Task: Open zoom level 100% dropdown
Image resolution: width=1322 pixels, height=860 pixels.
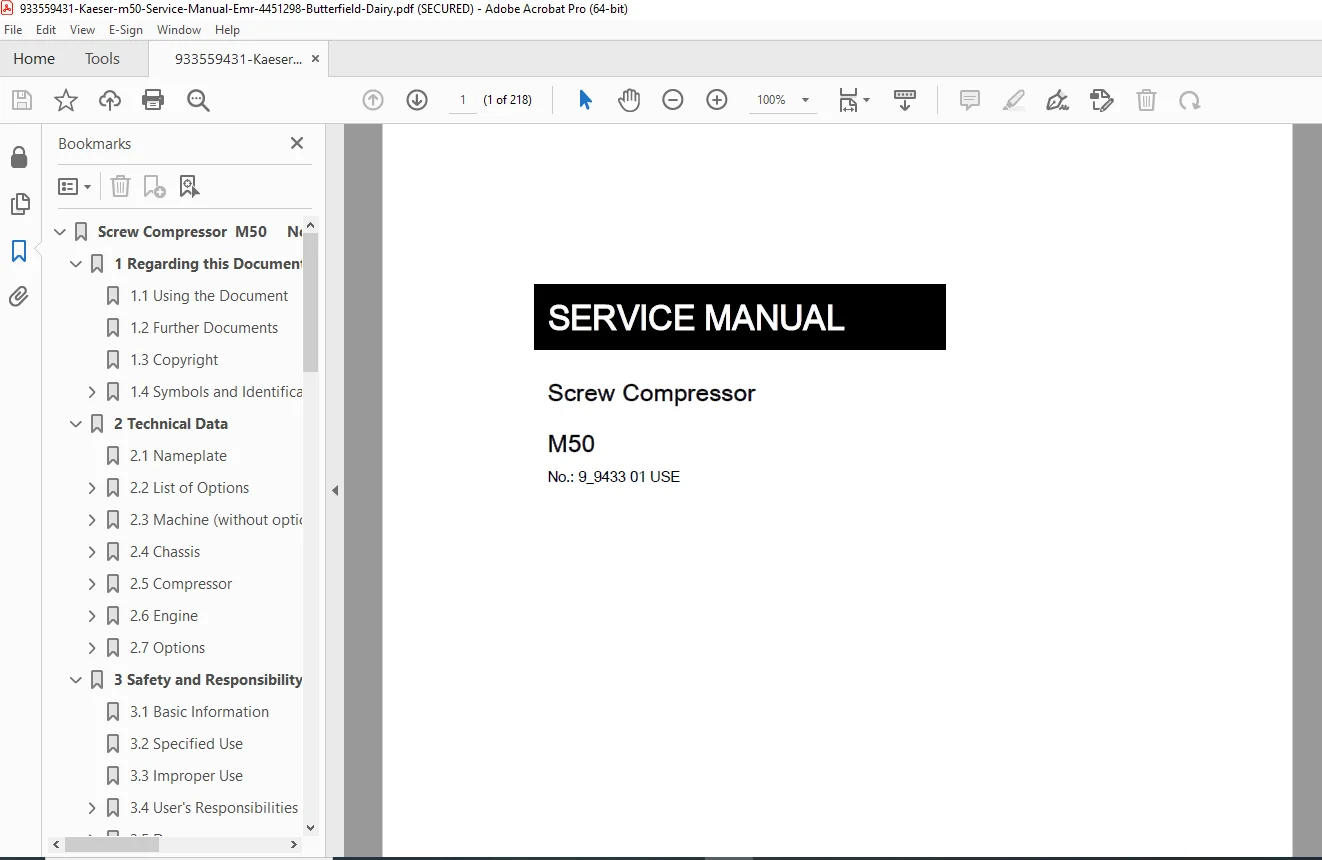Action: click(783, 100)
